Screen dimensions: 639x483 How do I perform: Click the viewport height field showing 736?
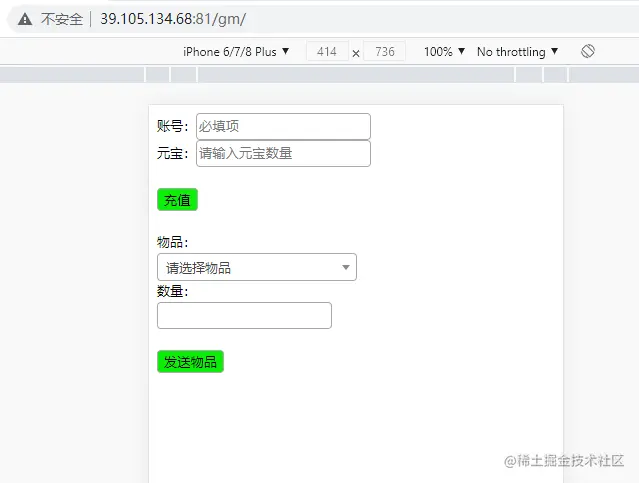384,52
